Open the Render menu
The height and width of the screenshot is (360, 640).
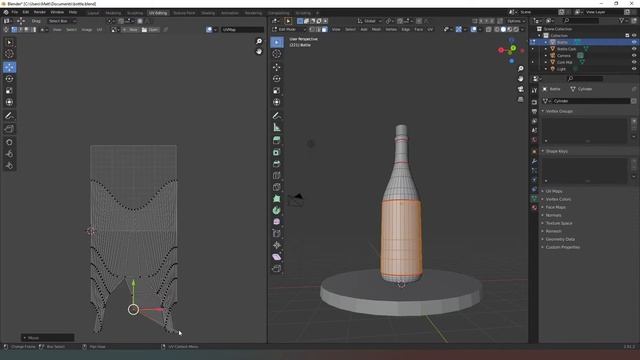40,12
